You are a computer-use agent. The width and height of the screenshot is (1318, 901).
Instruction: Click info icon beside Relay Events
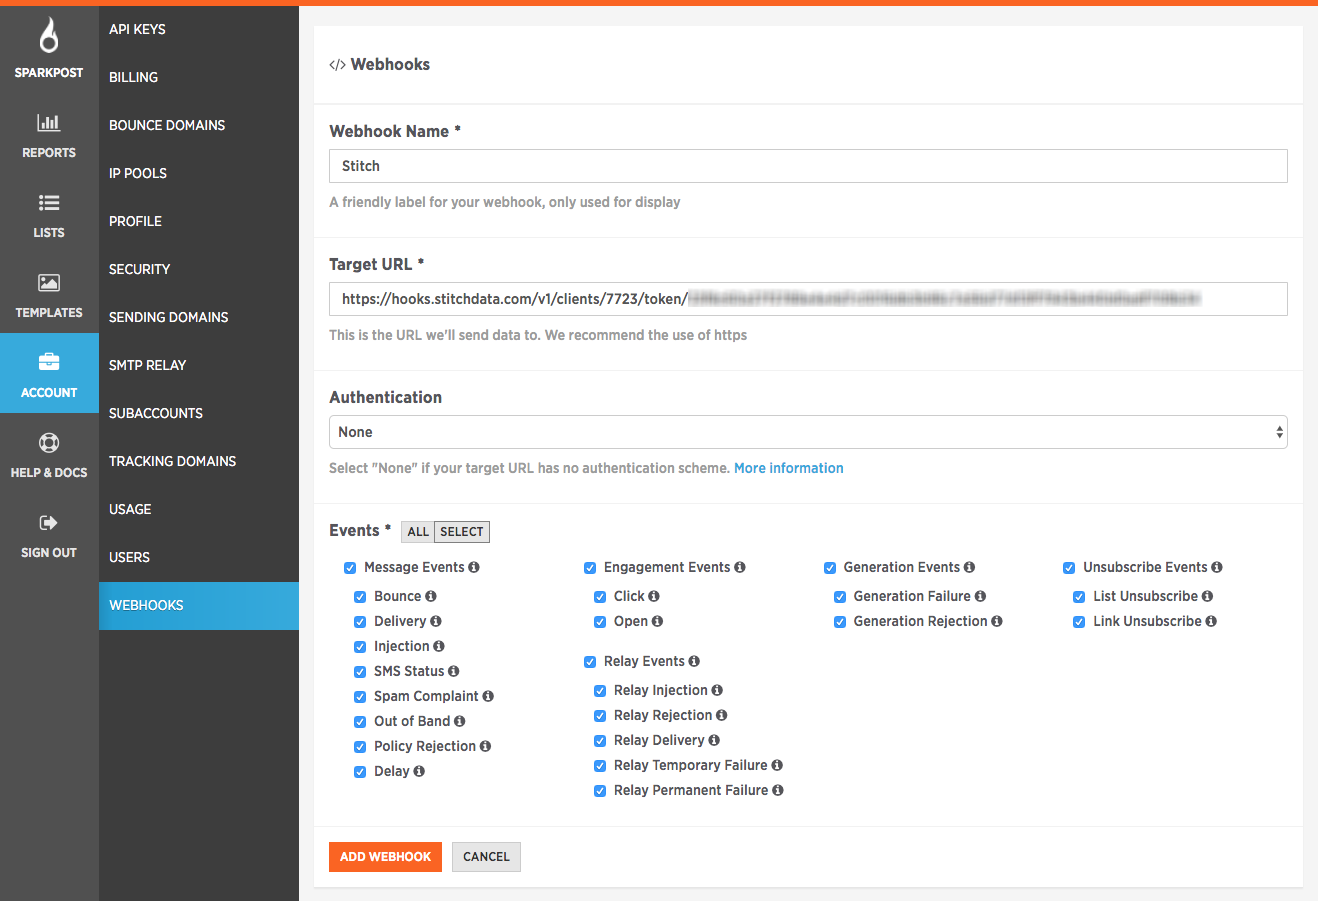697,661
